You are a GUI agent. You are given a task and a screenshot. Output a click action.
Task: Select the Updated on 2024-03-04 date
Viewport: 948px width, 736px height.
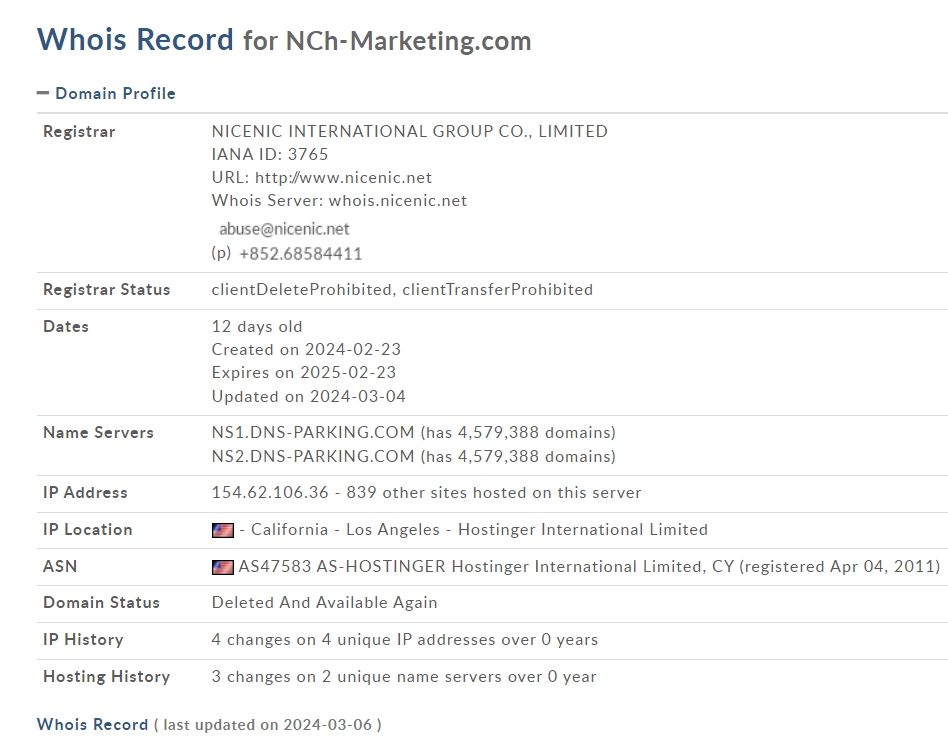pyautogui.click(x=309, y=396)
